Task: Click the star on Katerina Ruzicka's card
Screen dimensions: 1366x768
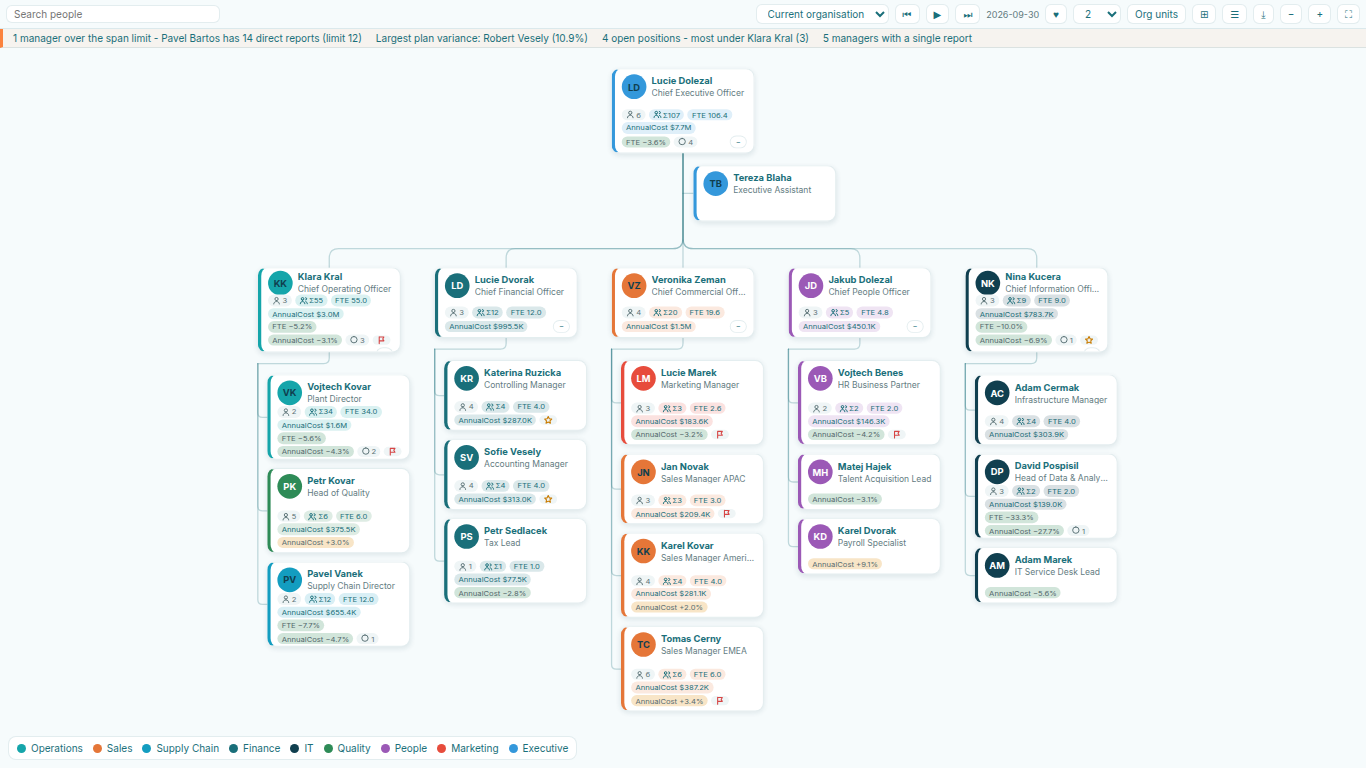Action: [548, 420]
